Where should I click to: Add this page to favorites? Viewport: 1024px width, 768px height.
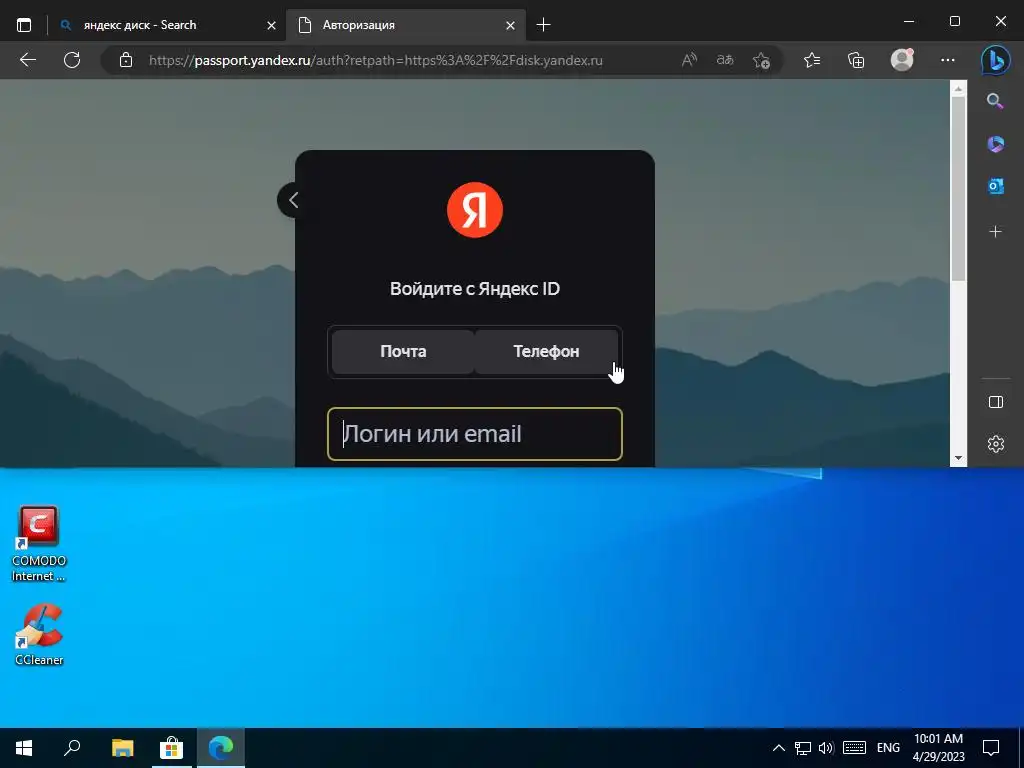point(761,60)
